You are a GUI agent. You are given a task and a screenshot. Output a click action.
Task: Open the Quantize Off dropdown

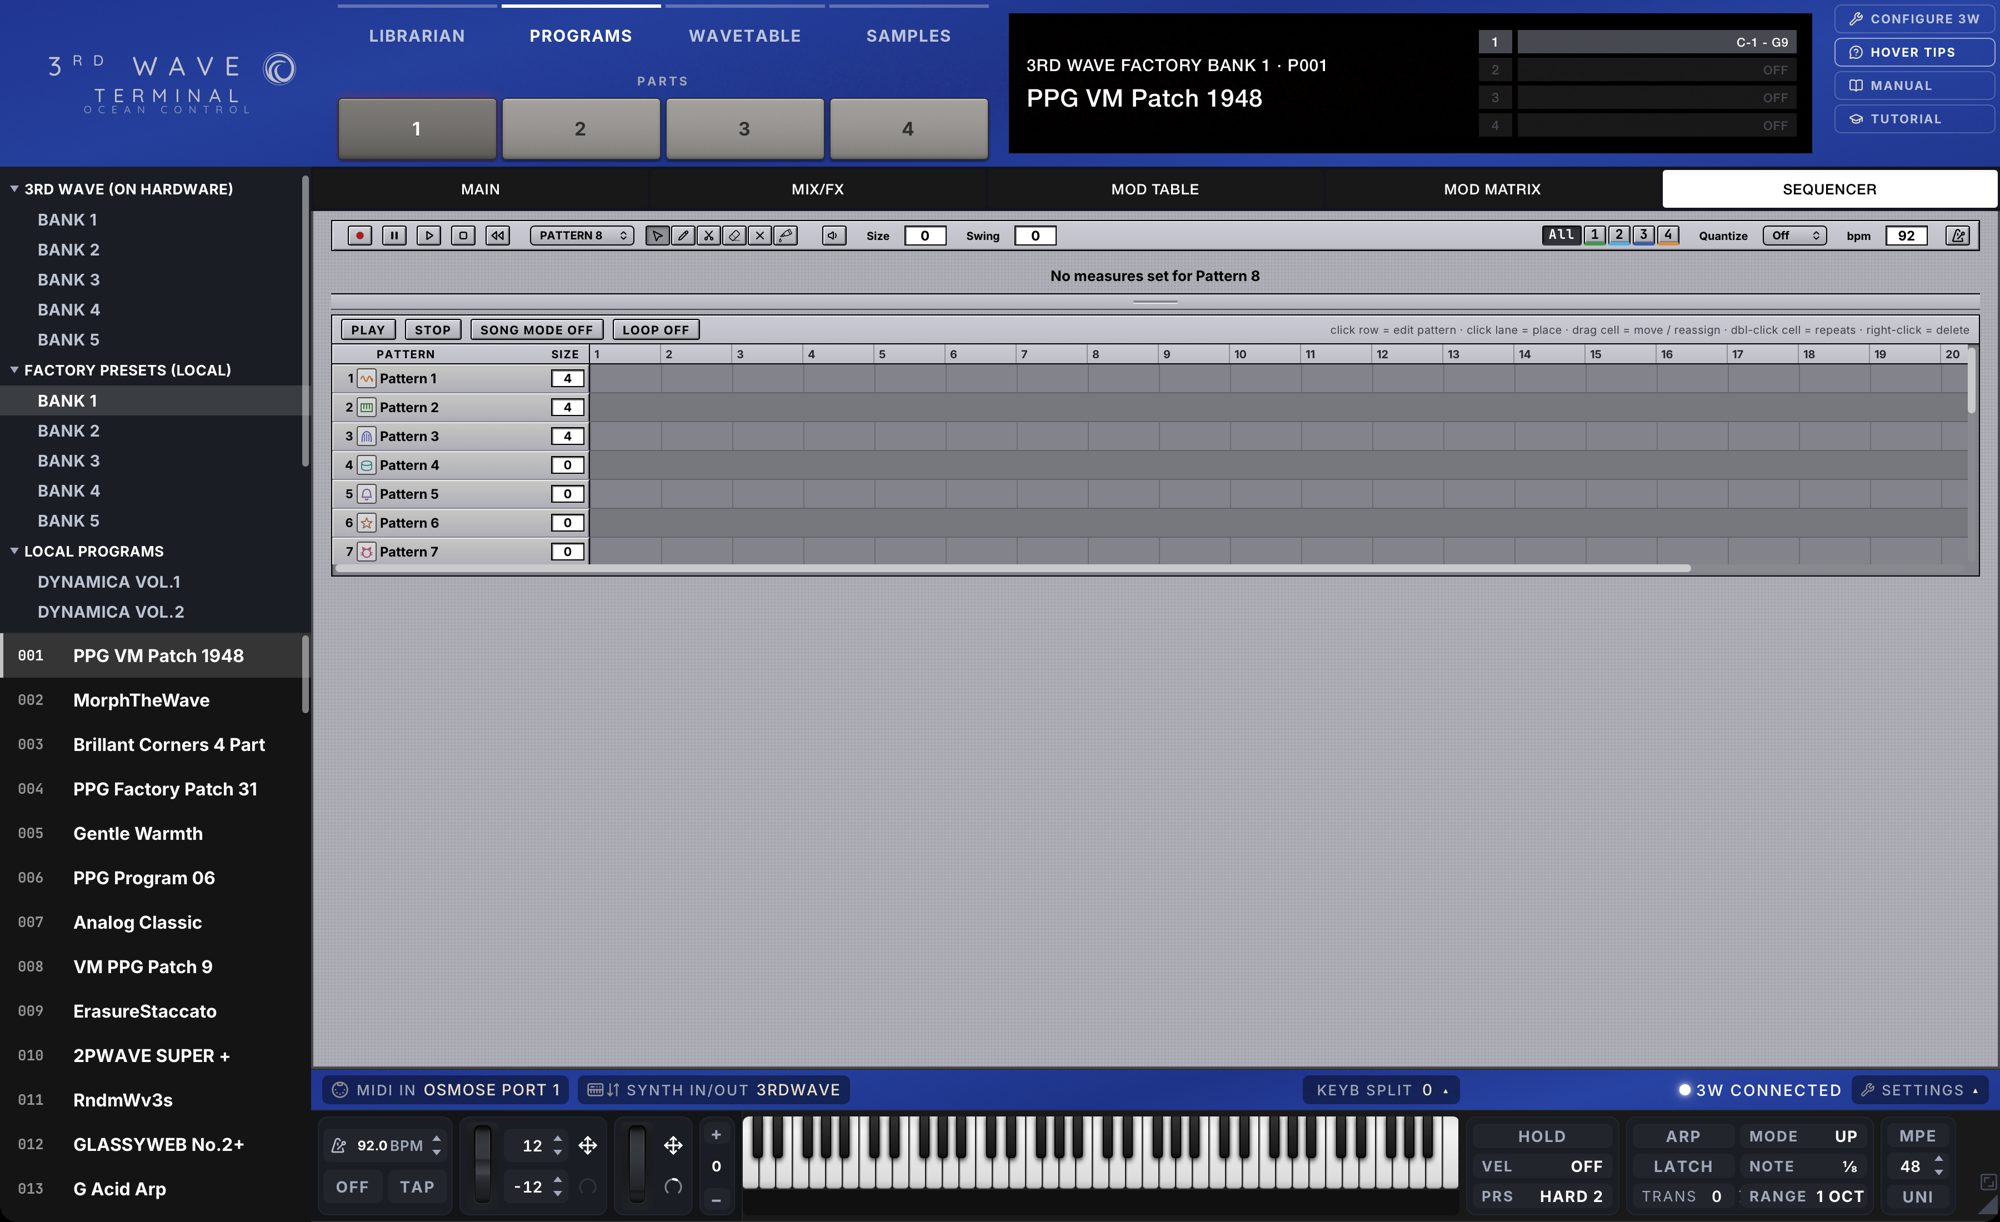click(1795, 236)
